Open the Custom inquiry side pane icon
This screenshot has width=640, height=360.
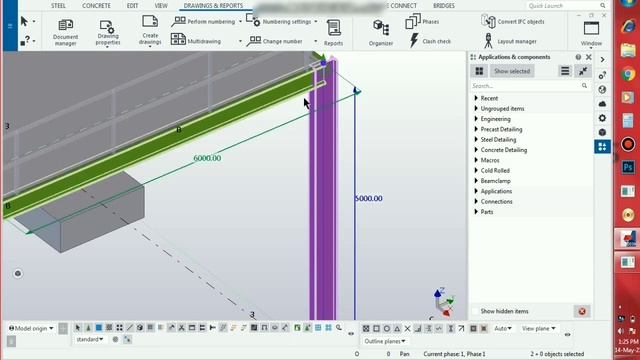tap(602, 75)
